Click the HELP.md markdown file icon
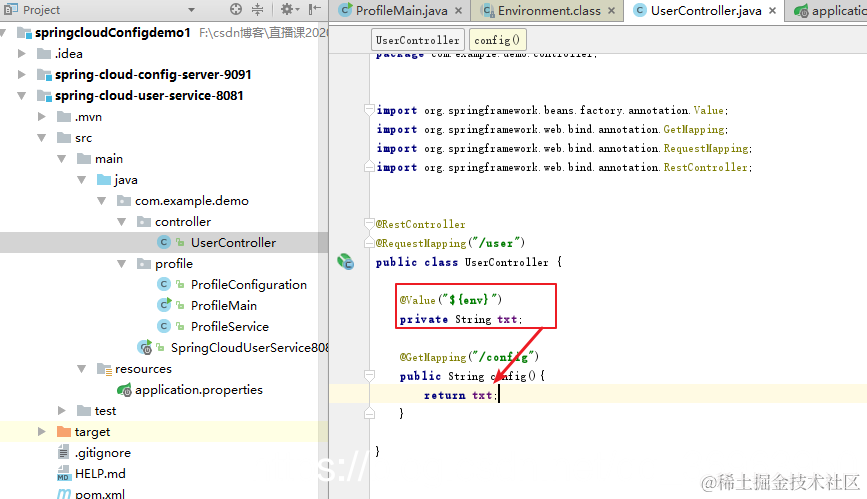Image resolution: width=867 pixels, height=499 pixels. pyautogui.click(x=64, y=474)
